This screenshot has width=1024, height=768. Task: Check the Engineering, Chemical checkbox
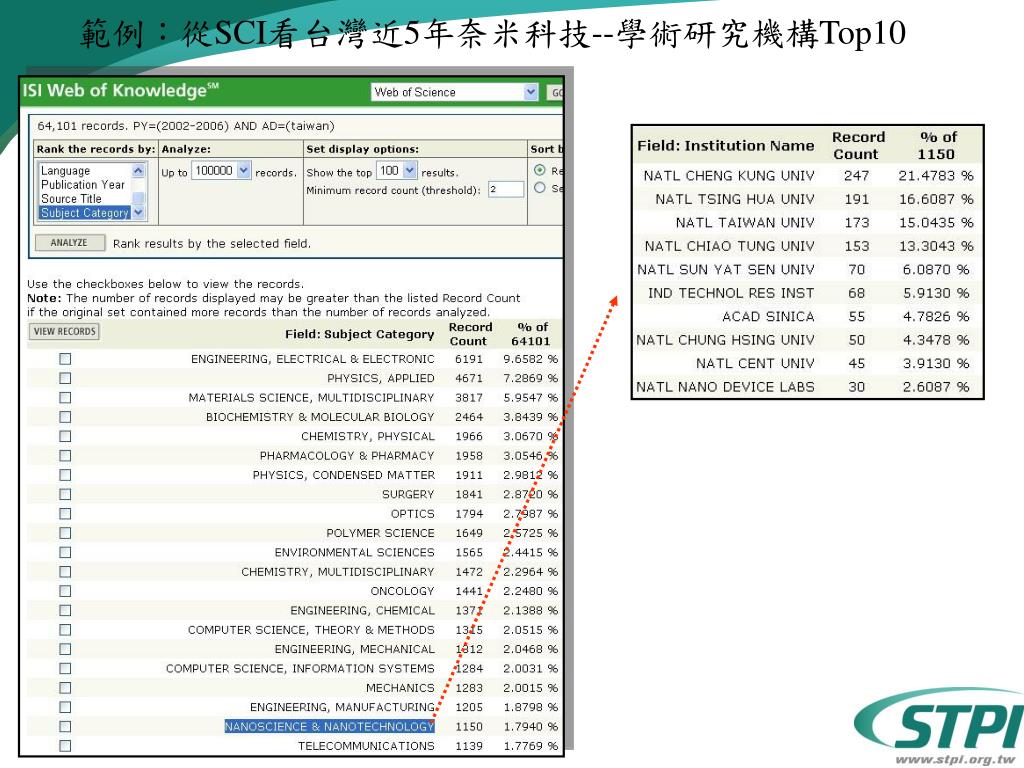coord(65,610)
